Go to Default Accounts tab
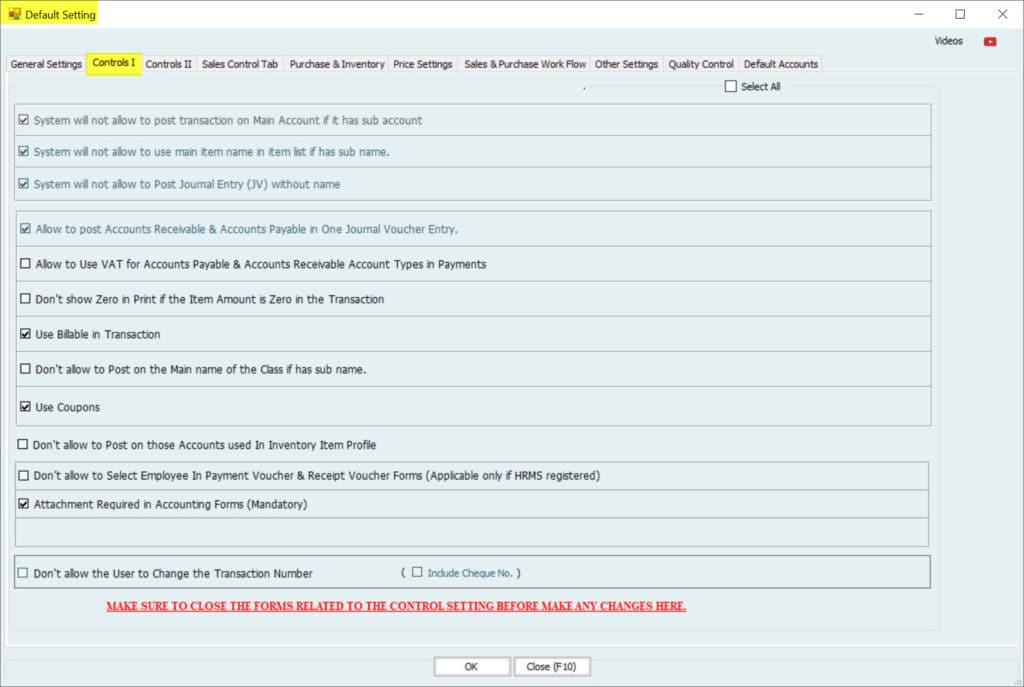Viewport: 1024px width, 687px height. 780,64
